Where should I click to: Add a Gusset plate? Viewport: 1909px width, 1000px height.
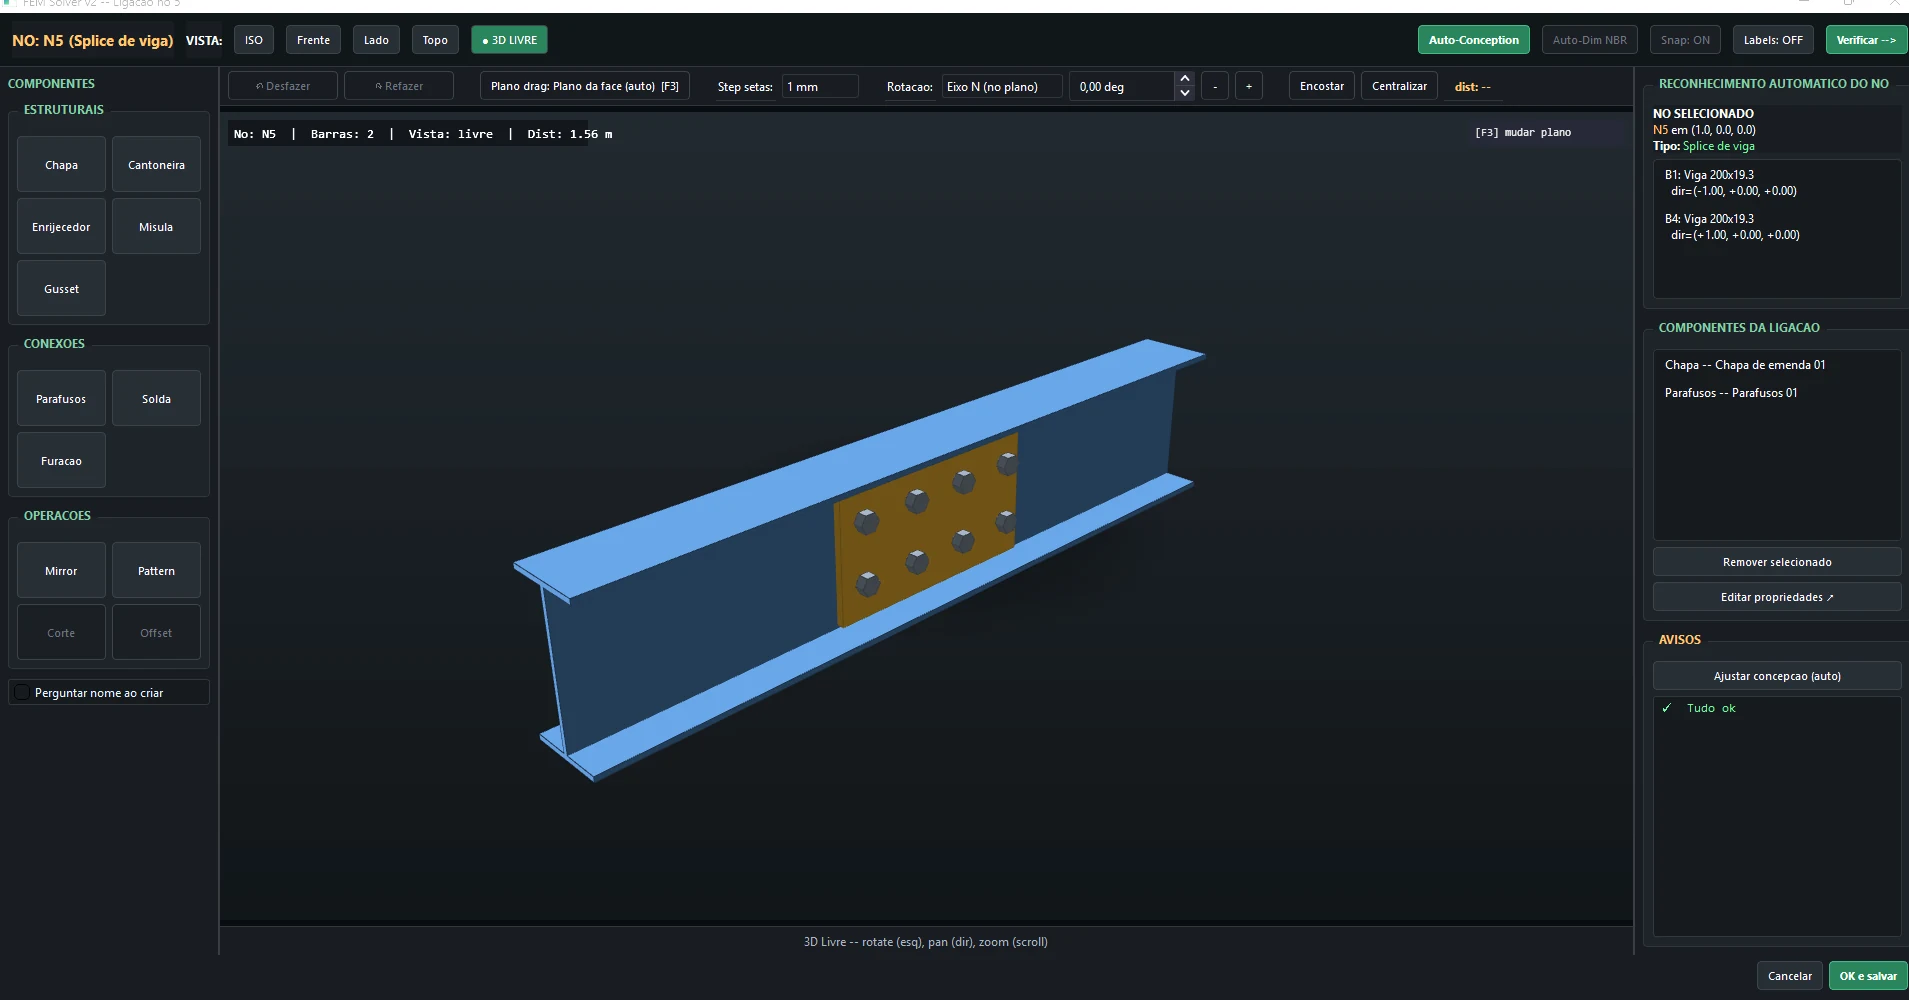(61, 289)
